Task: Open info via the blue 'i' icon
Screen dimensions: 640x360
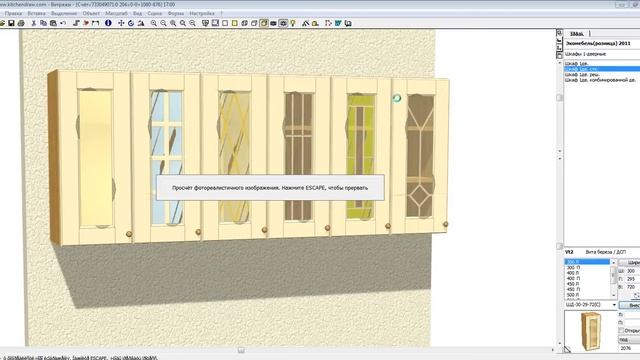Action: pos(108,23)
